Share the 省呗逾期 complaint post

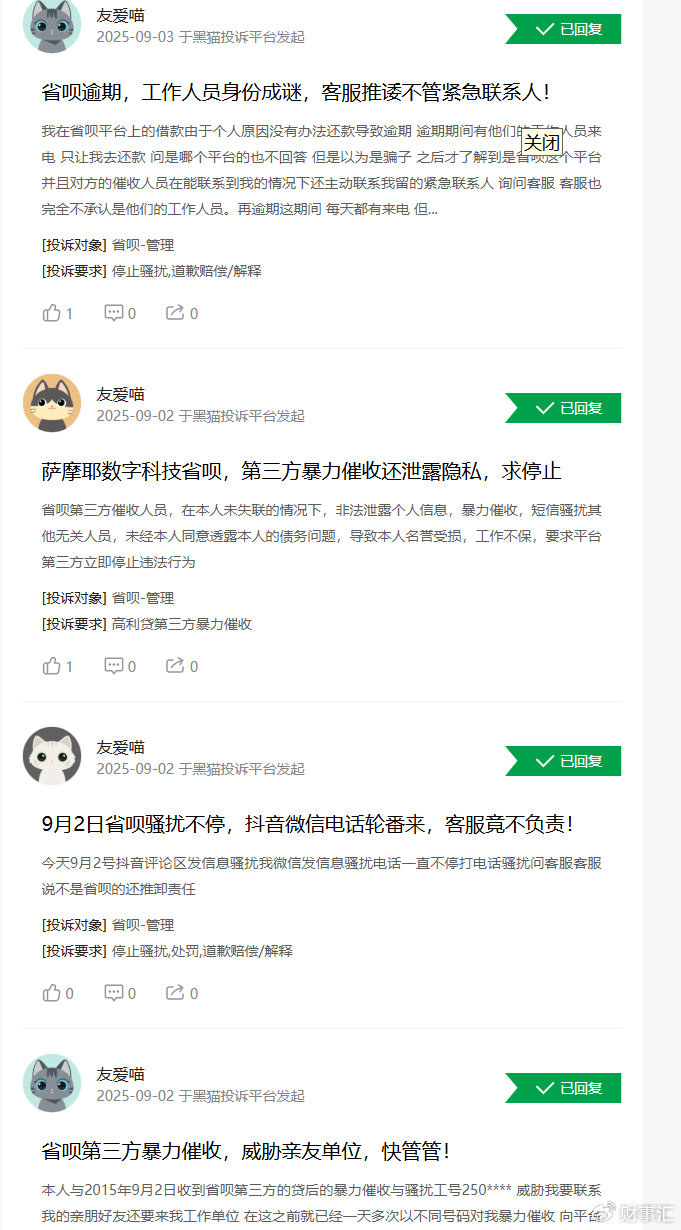[x=182, y=313]
